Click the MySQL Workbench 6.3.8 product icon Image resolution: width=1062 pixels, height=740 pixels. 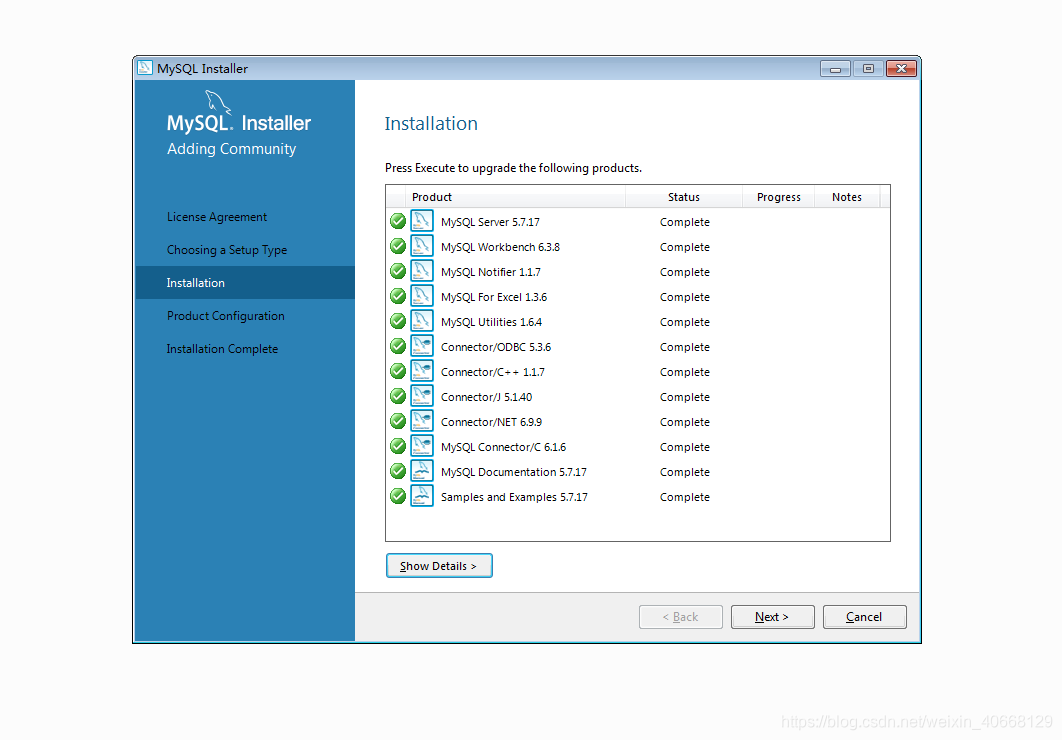[x=421, y=246]
